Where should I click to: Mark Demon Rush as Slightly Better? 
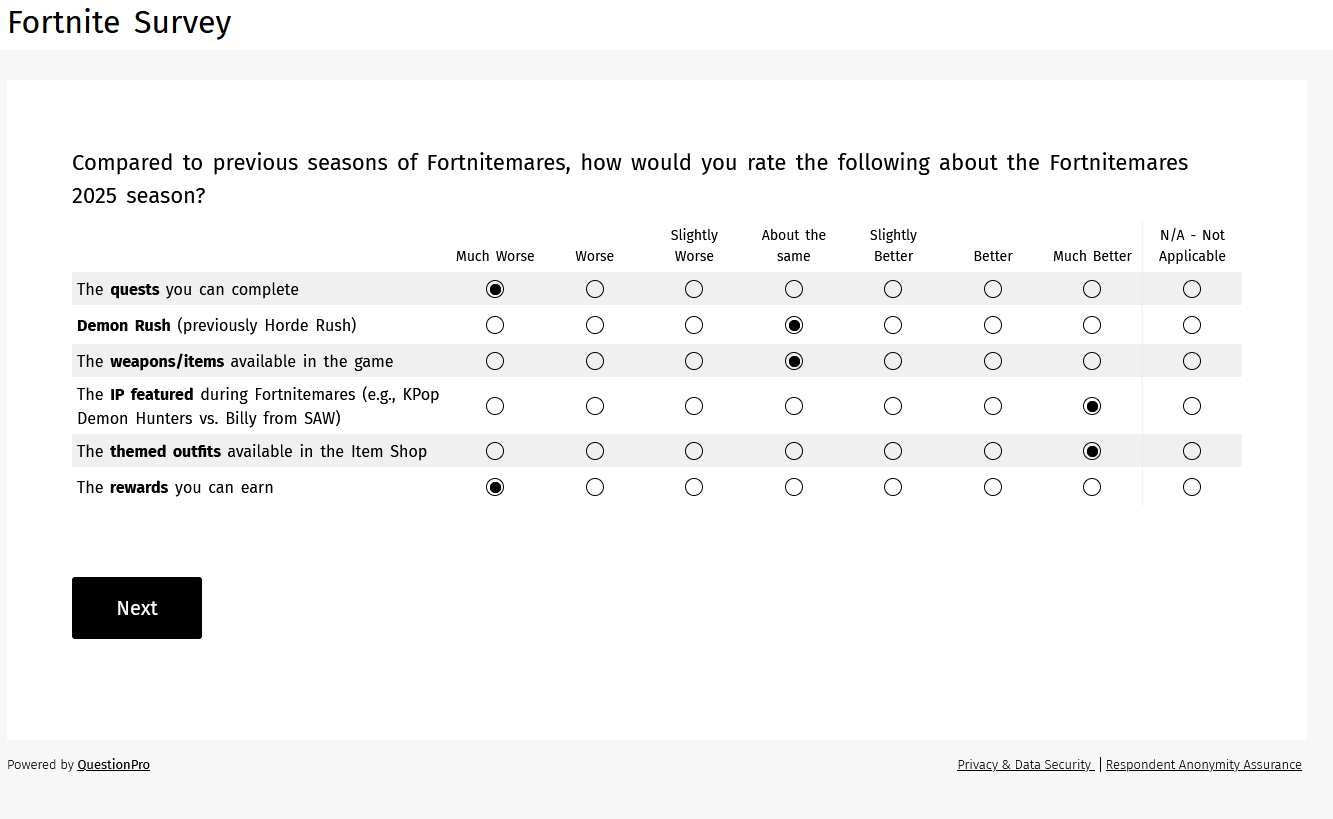893,325
